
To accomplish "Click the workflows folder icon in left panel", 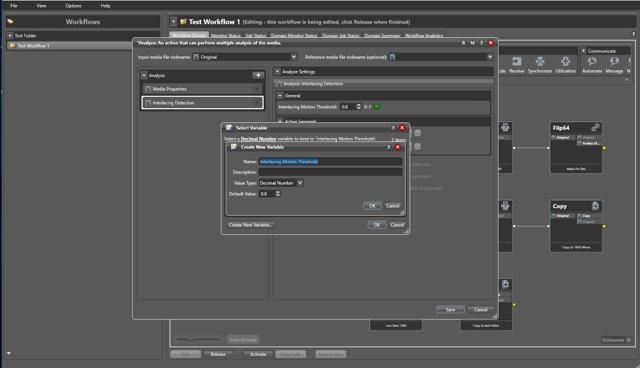I will [10, 22].
